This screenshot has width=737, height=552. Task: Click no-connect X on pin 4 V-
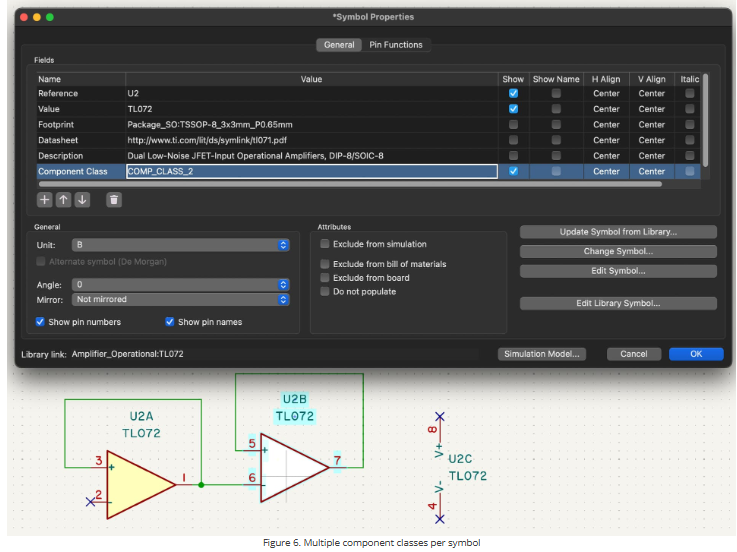coord(439,519)
